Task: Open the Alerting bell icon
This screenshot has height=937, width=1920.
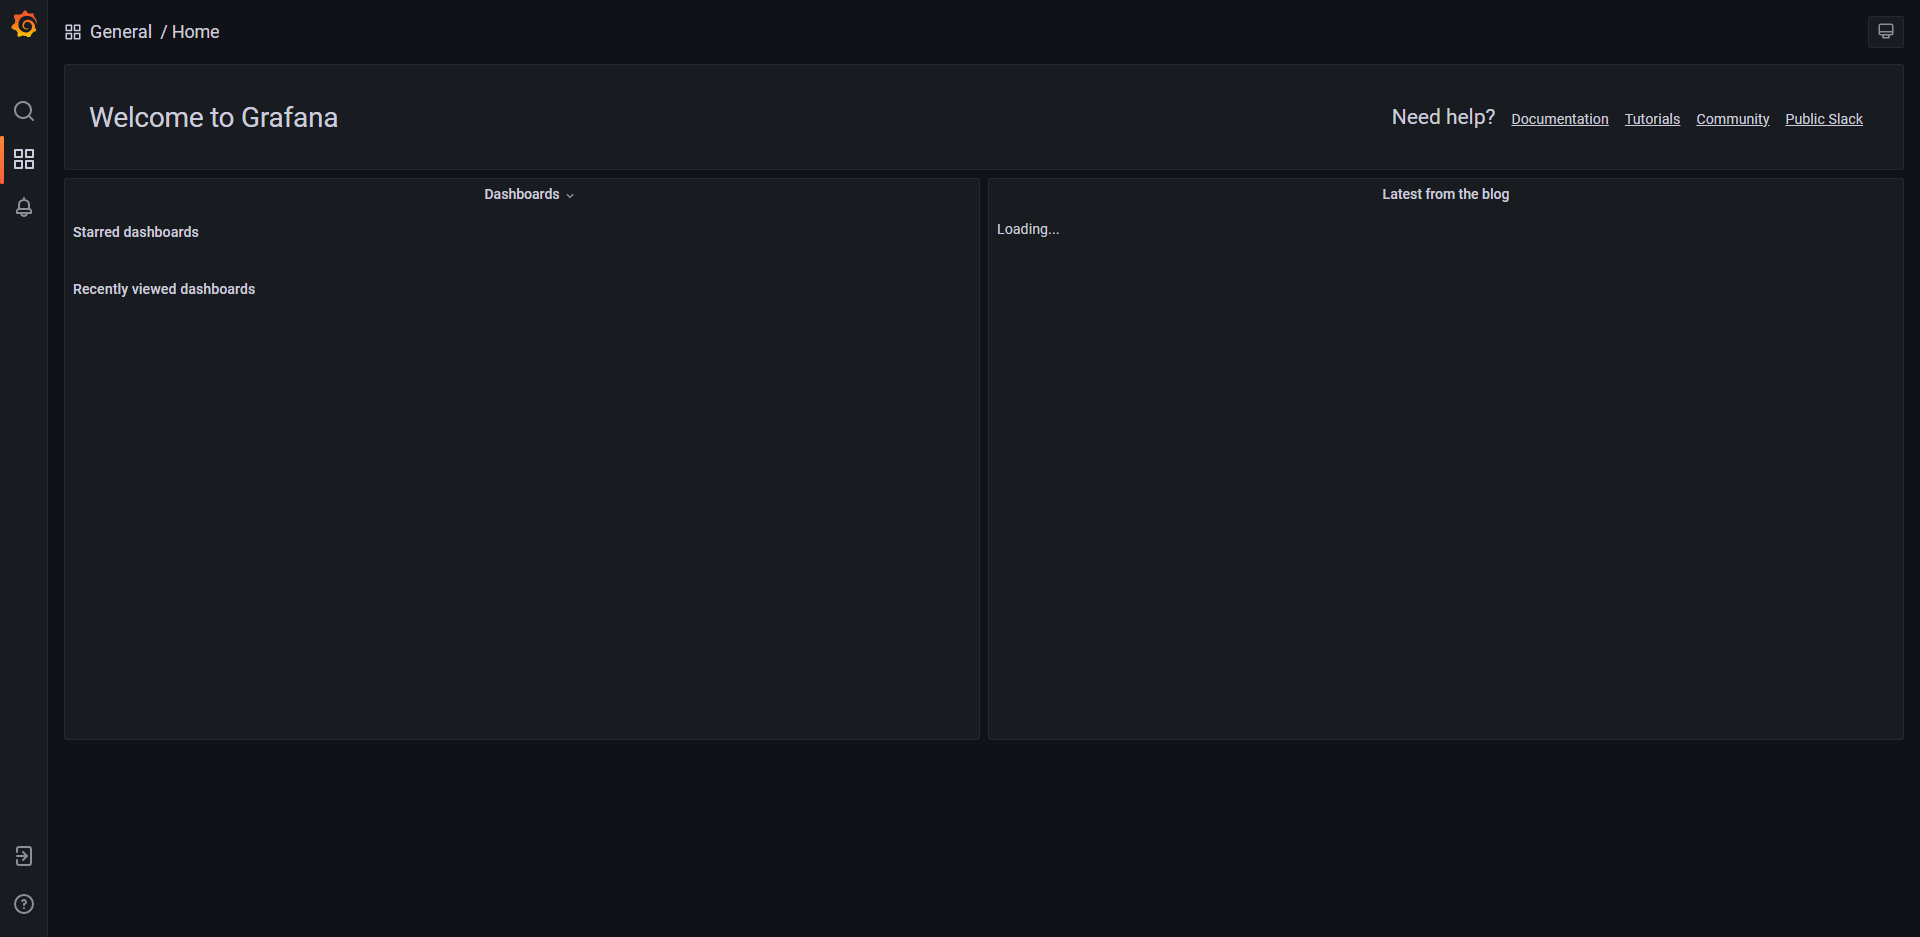Action: point(24,207)
